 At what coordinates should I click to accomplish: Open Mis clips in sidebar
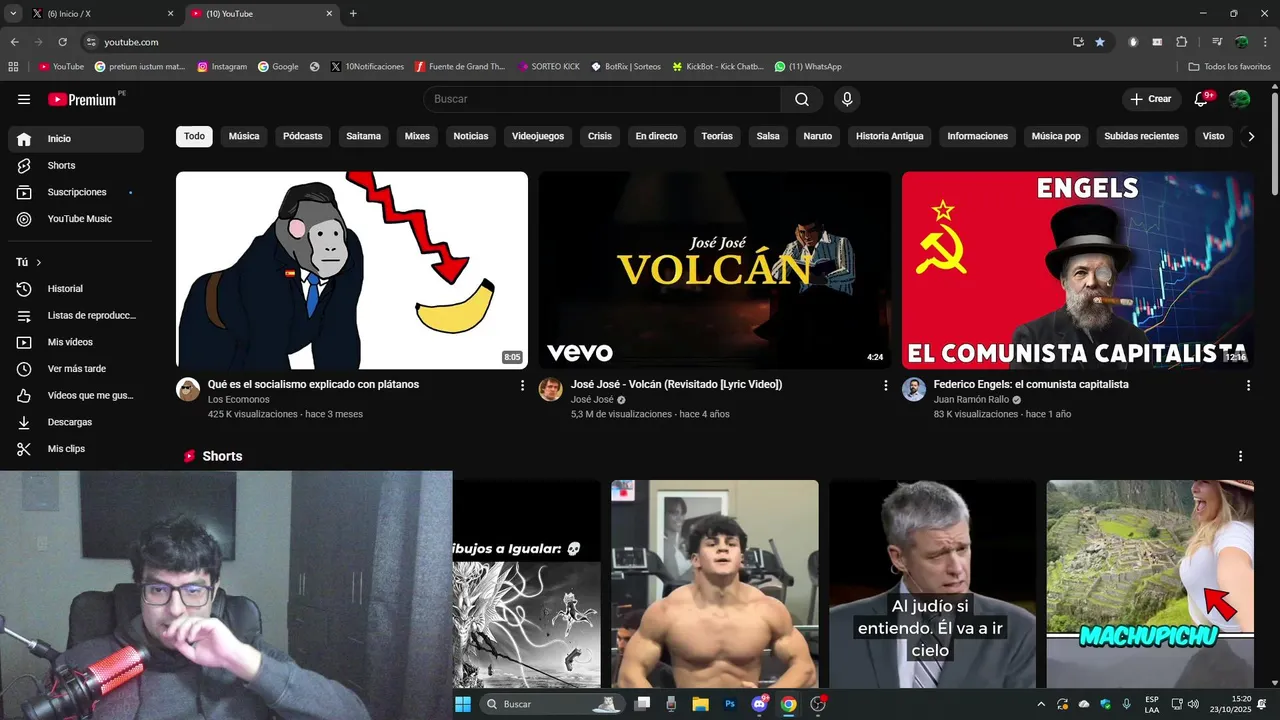click(x=76, y=449)
